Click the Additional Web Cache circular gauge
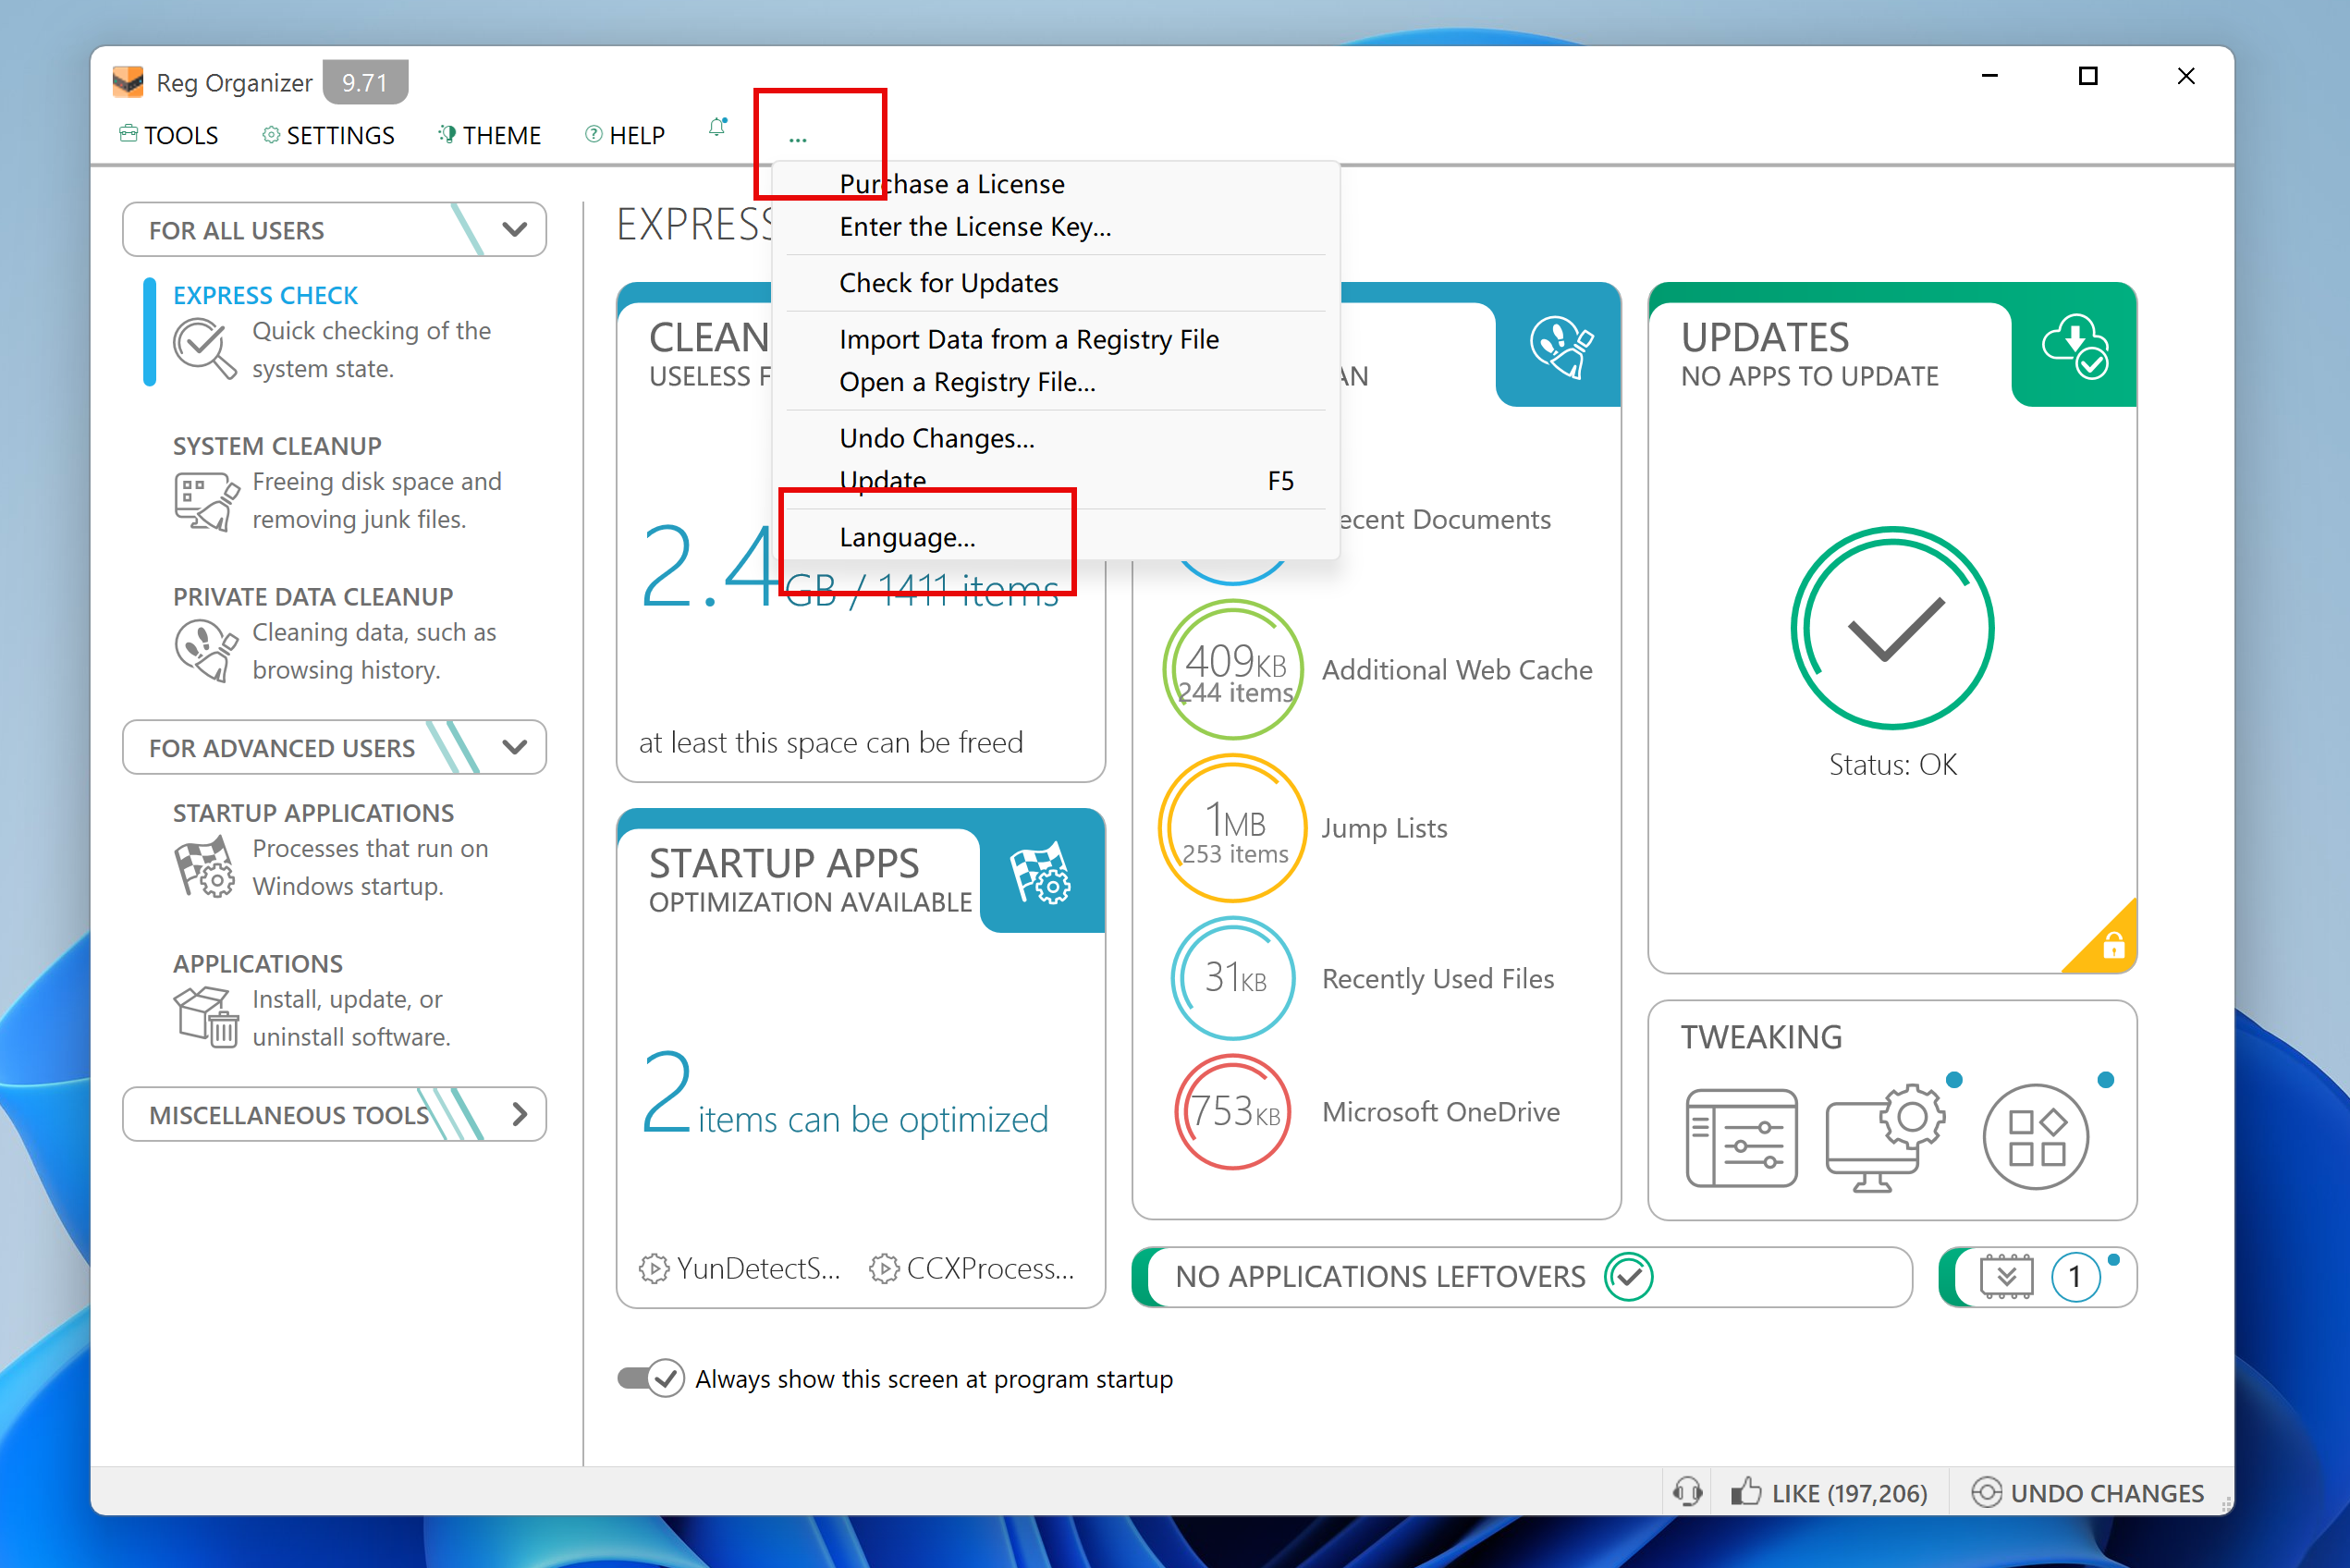 click(x=1234, y=670)
